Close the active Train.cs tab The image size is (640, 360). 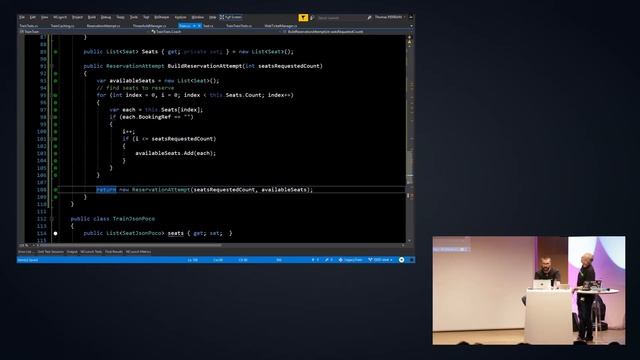(199, 26)
